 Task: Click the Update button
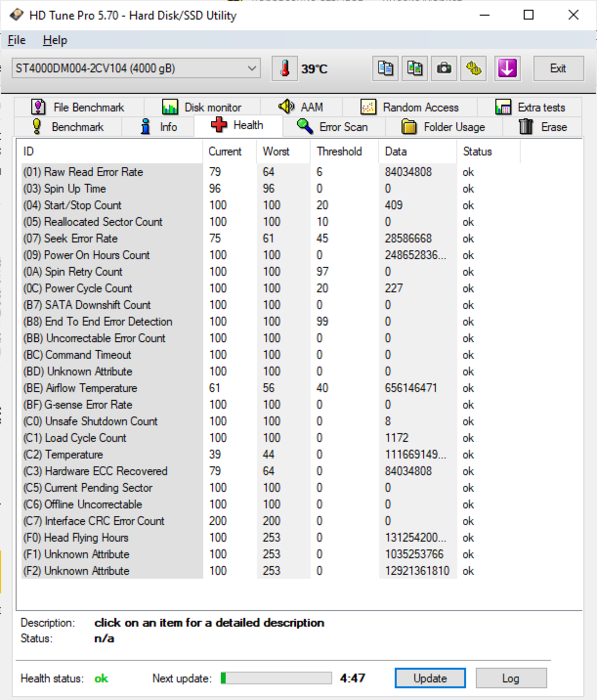430,678
